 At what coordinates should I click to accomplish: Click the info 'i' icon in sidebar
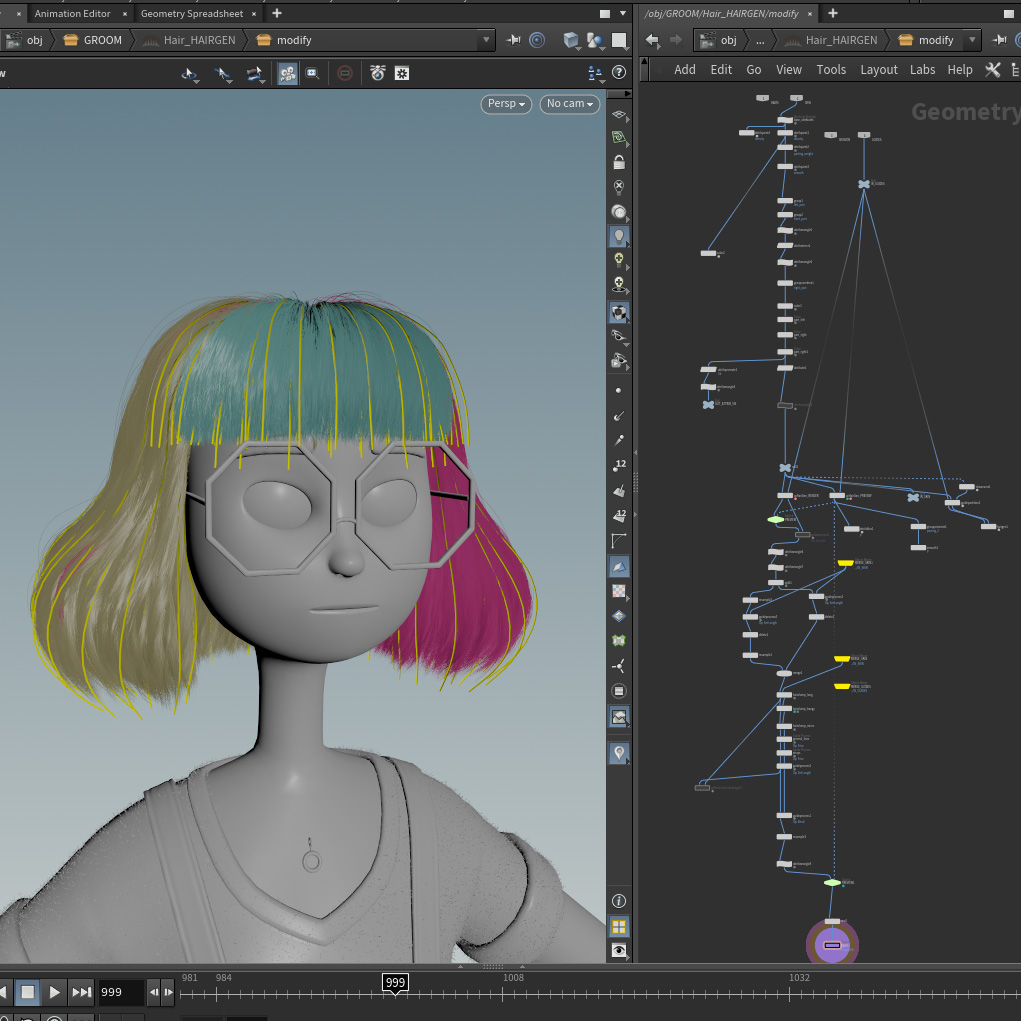click(619, 901)
